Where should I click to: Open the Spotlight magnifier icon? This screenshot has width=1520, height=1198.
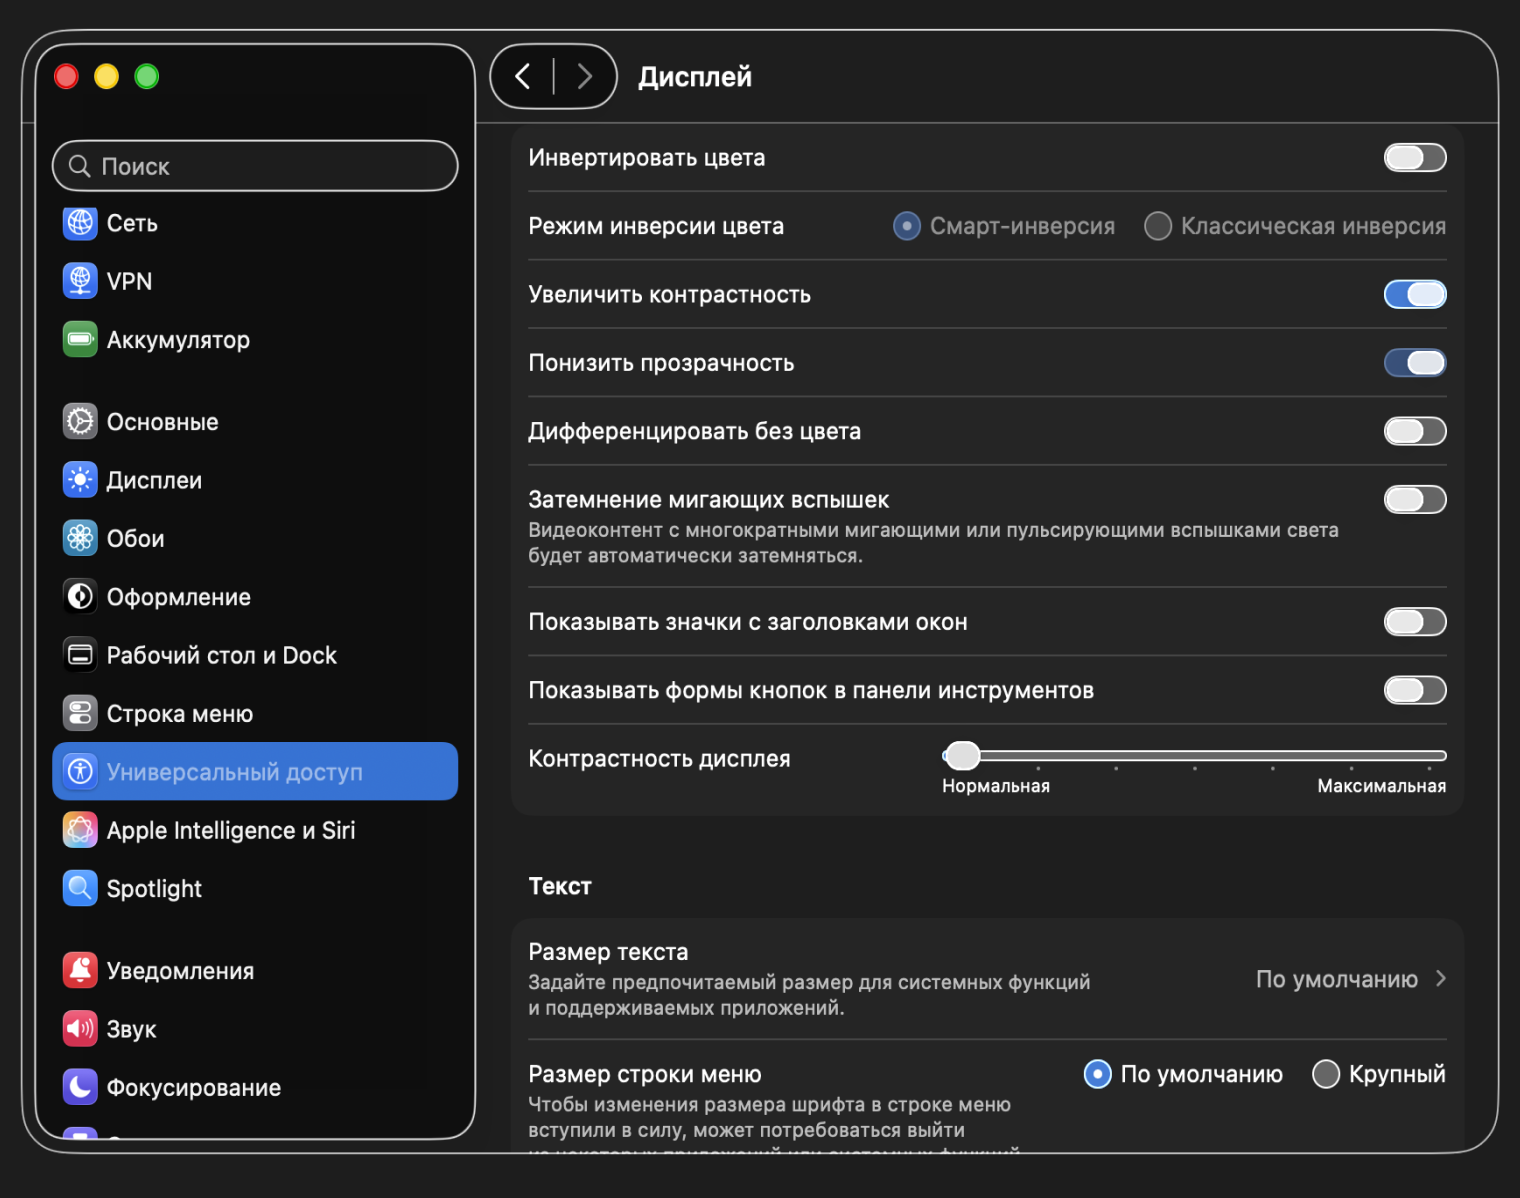pyautogui.click(x=80, y=888)
